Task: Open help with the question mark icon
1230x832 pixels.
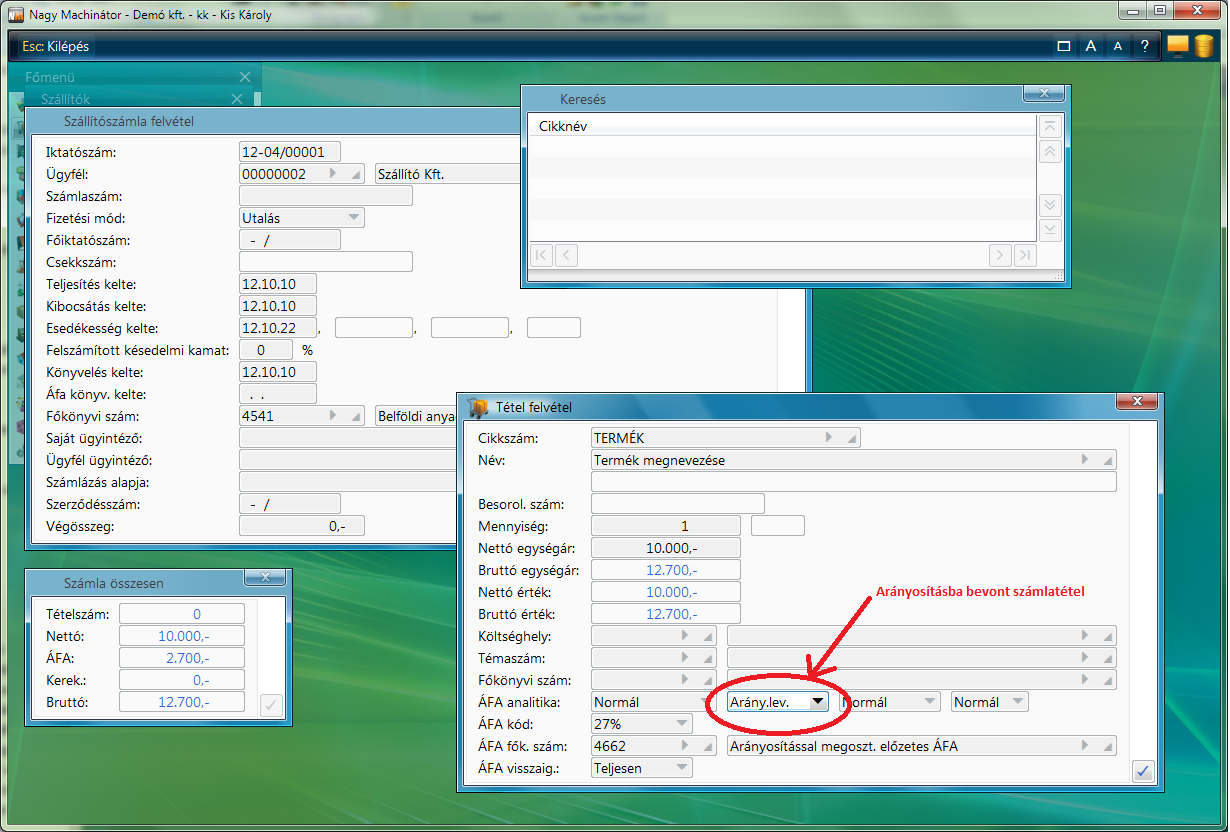Action: (1145, 46)
